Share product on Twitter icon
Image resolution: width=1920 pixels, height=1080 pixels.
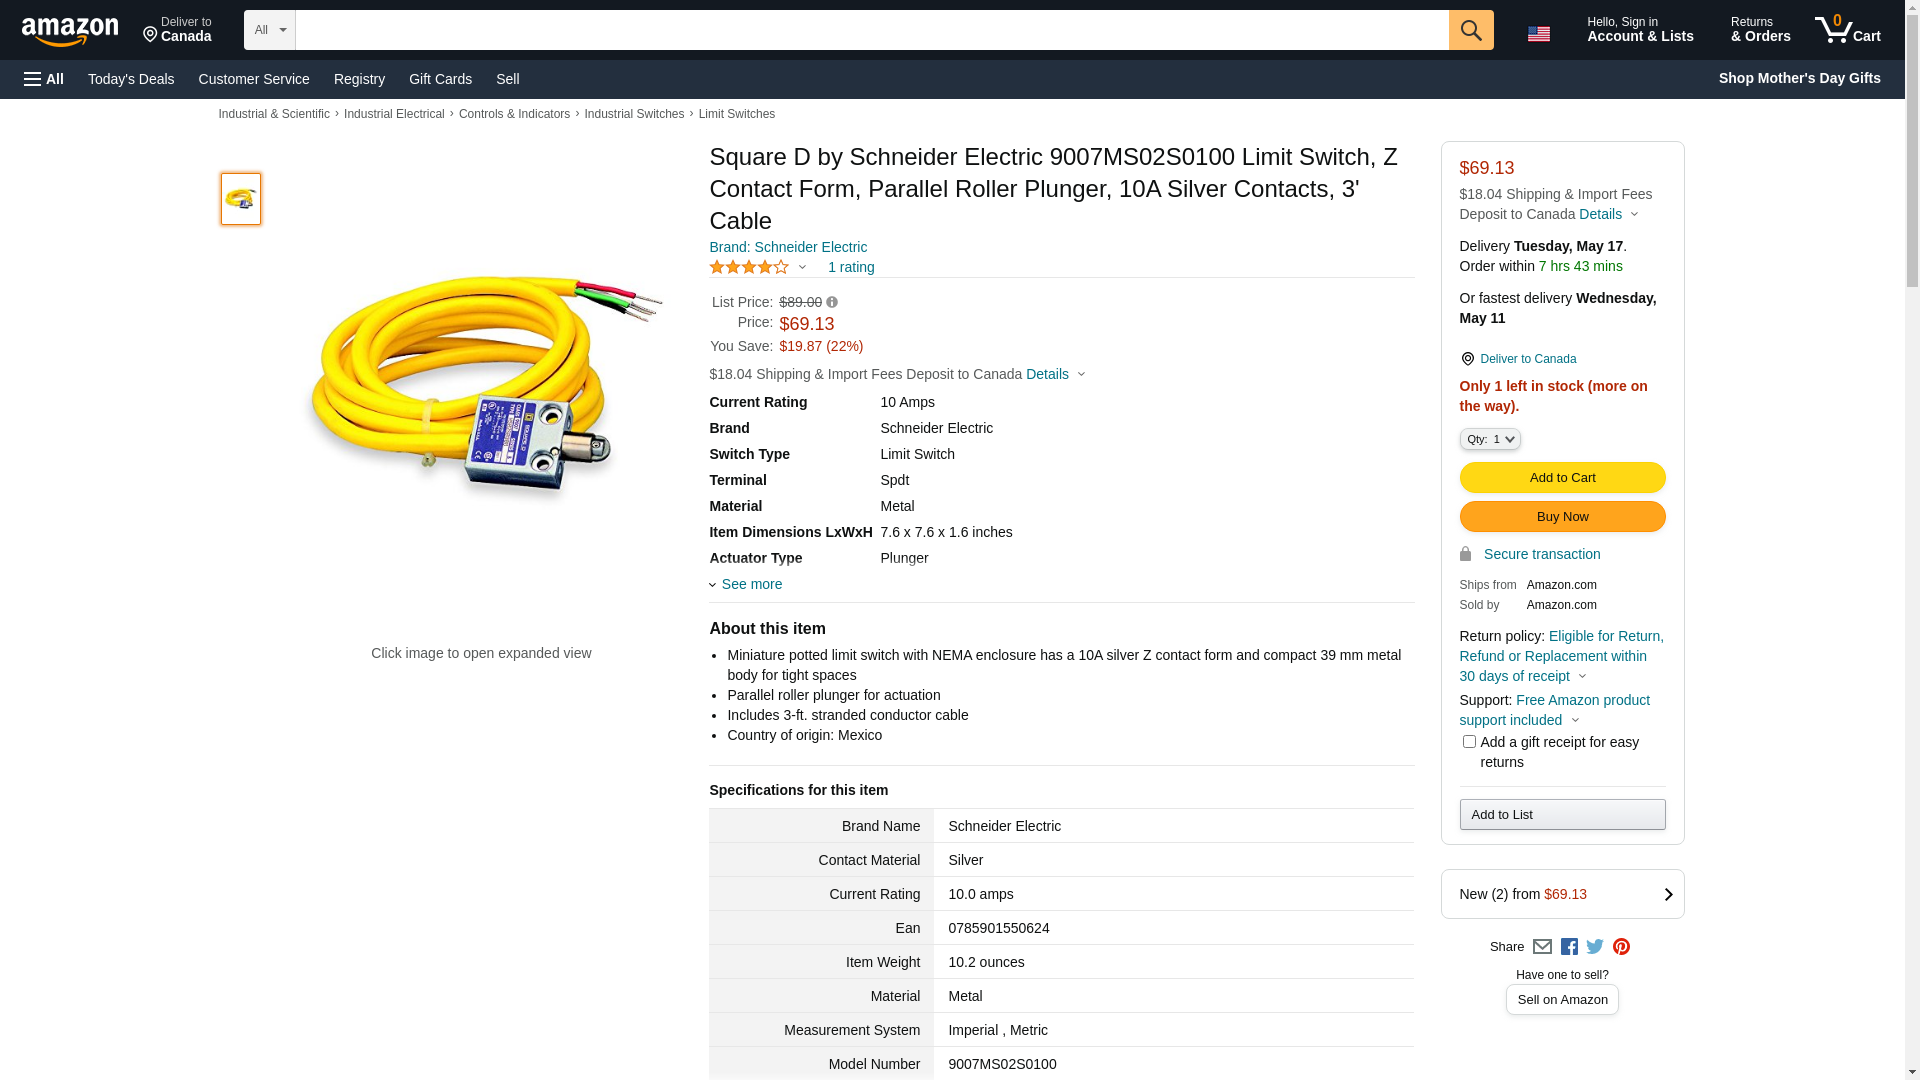pos(1595,946)
